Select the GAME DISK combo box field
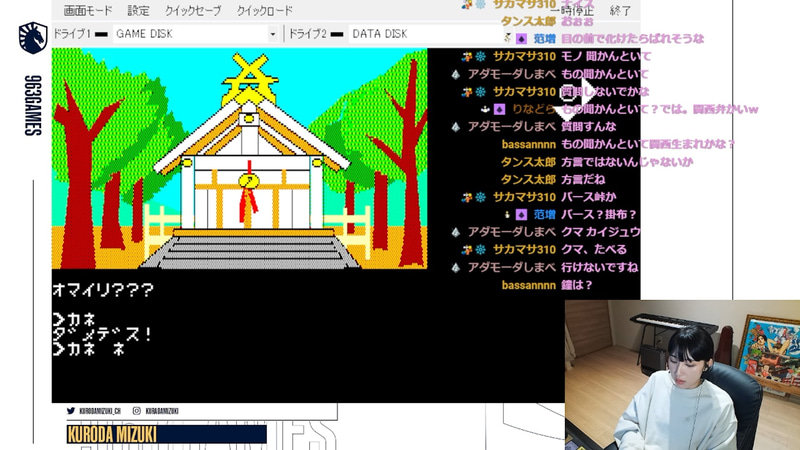This screenshot has width=800, height=450. pyautogui.click(x=195, y=34)
